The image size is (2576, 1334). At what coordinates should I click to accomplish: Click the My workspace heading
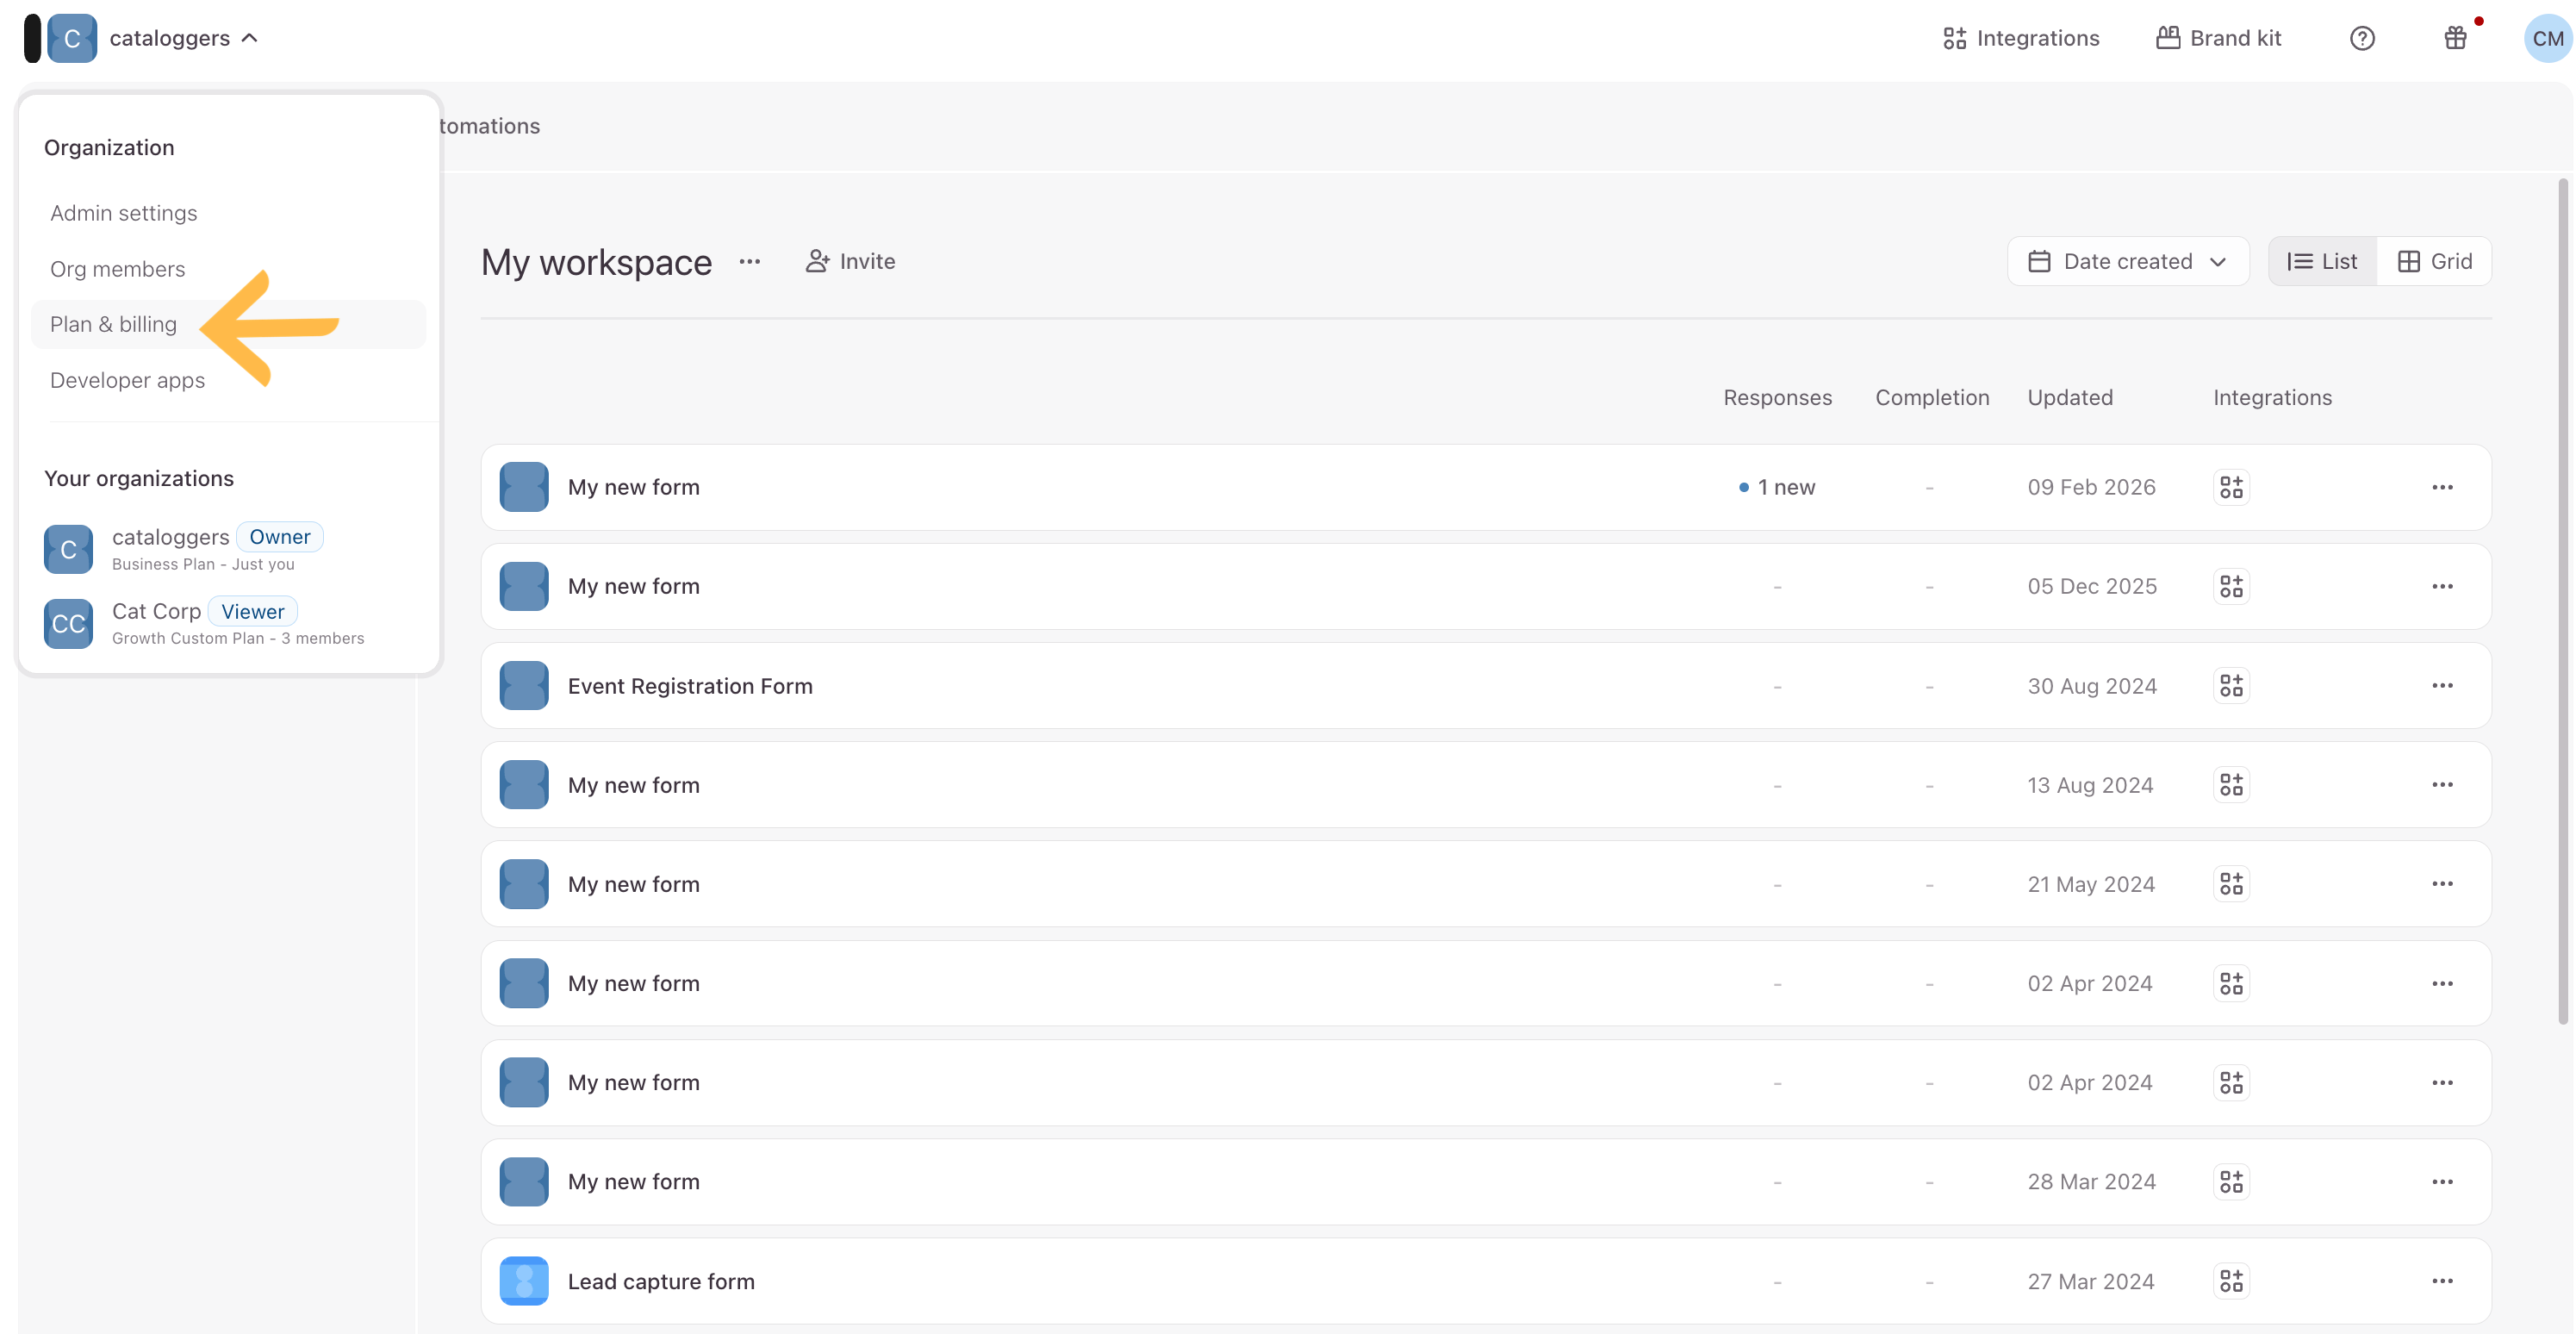pos(597,262)
